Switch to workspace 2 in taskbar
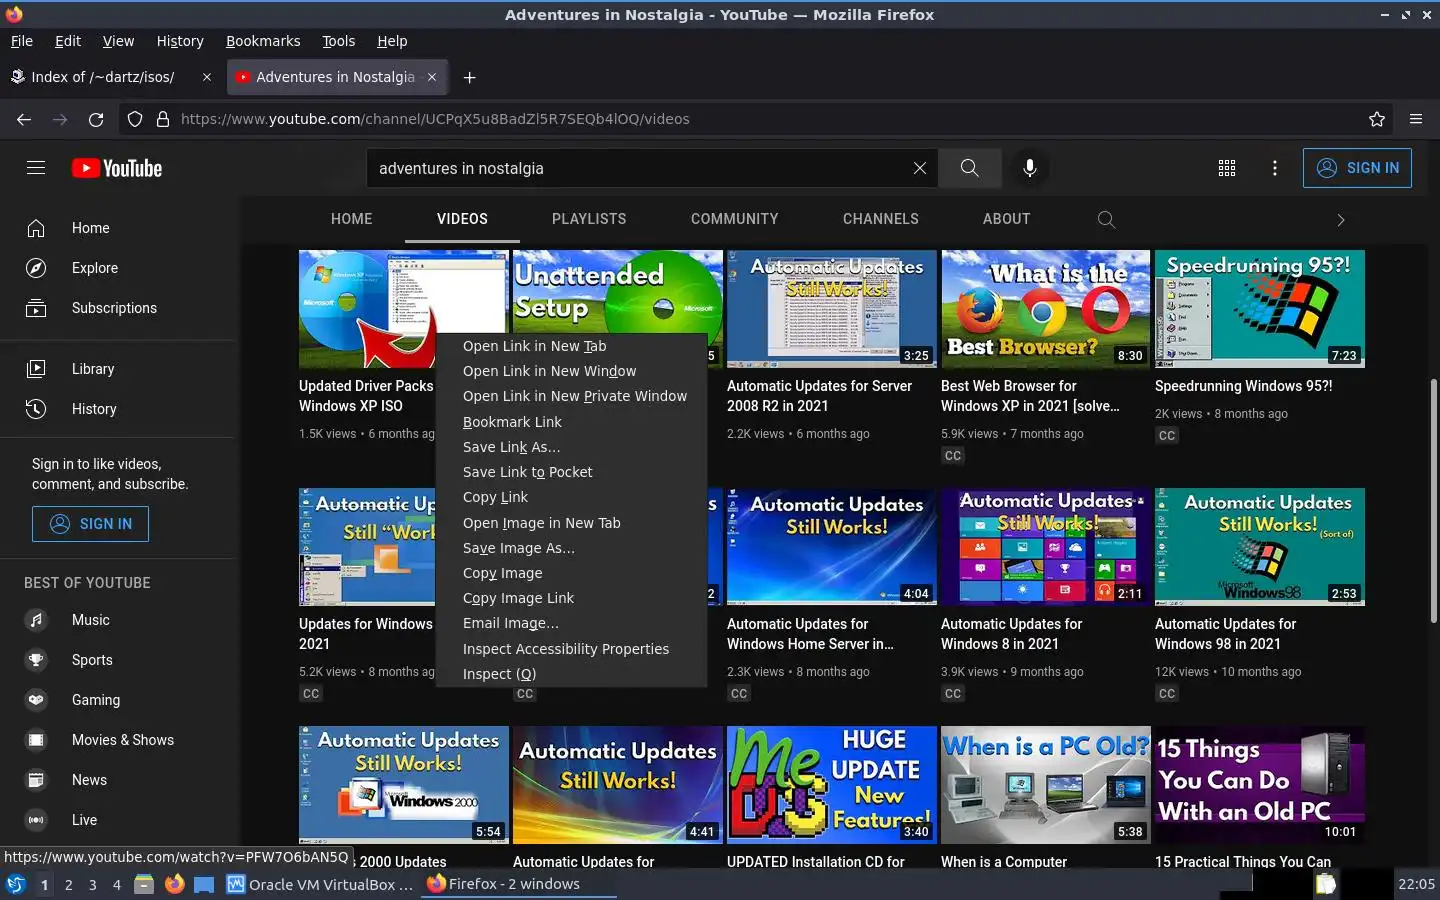The height and width of the screenshot is (900, 1440). pos(68,884)
